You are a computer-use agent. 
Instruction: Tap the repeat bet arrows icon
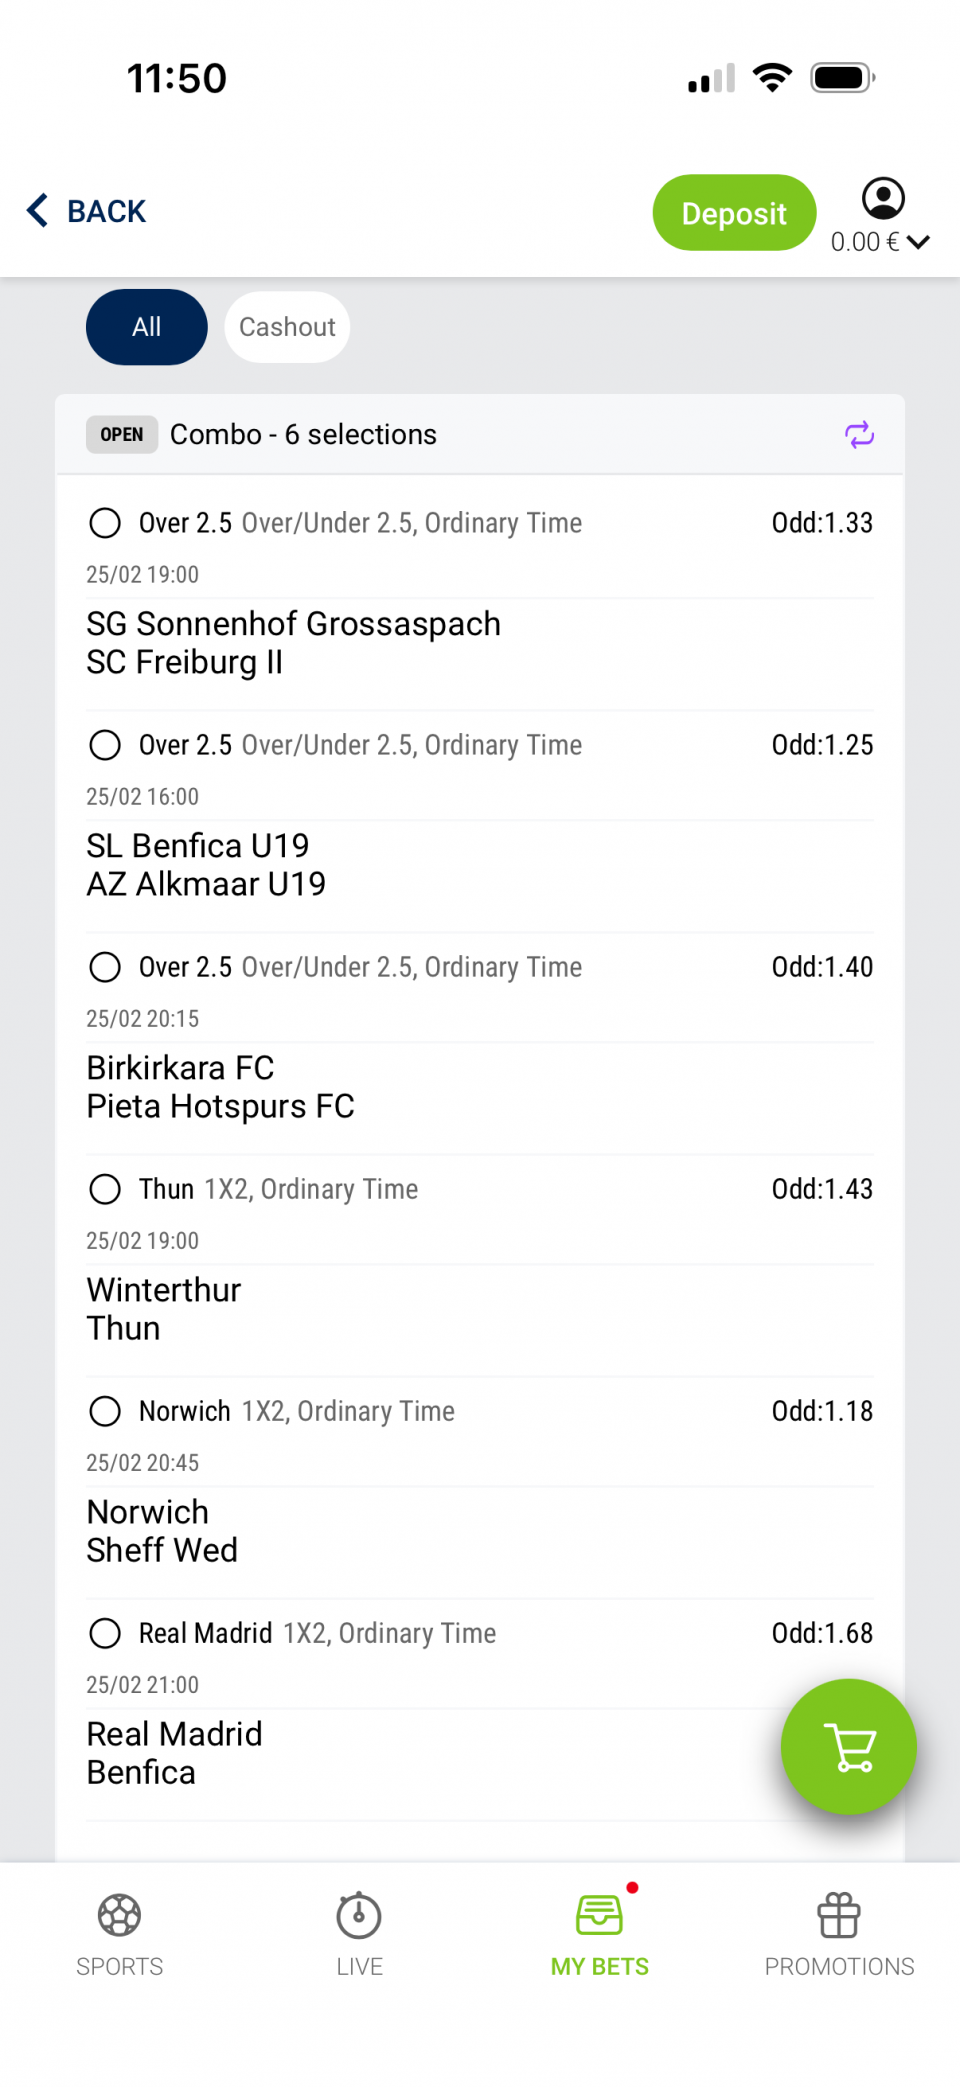(x=859, y=435)
